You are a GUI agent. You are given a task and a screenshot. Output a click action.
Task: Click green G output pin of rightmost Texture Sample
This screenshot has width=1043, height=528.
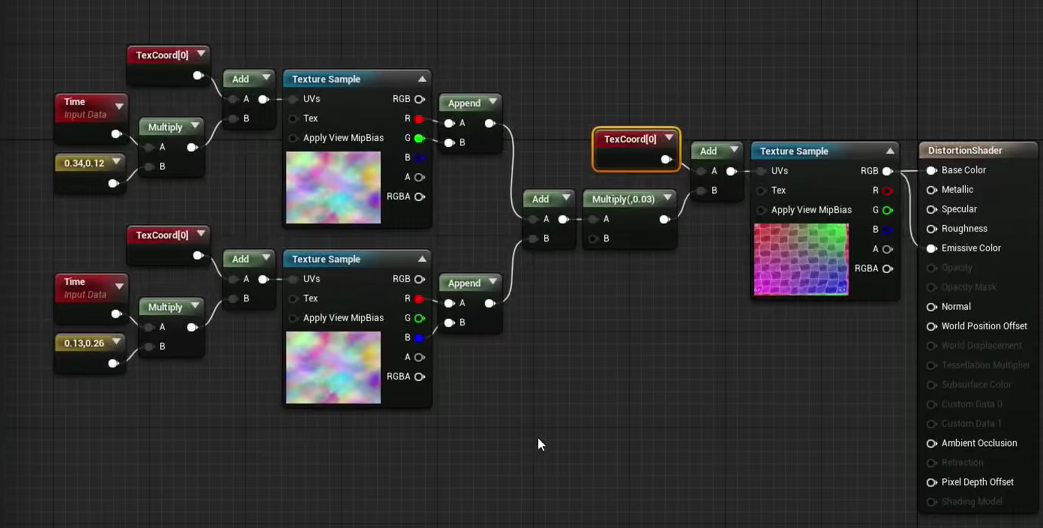coord(887,210)
